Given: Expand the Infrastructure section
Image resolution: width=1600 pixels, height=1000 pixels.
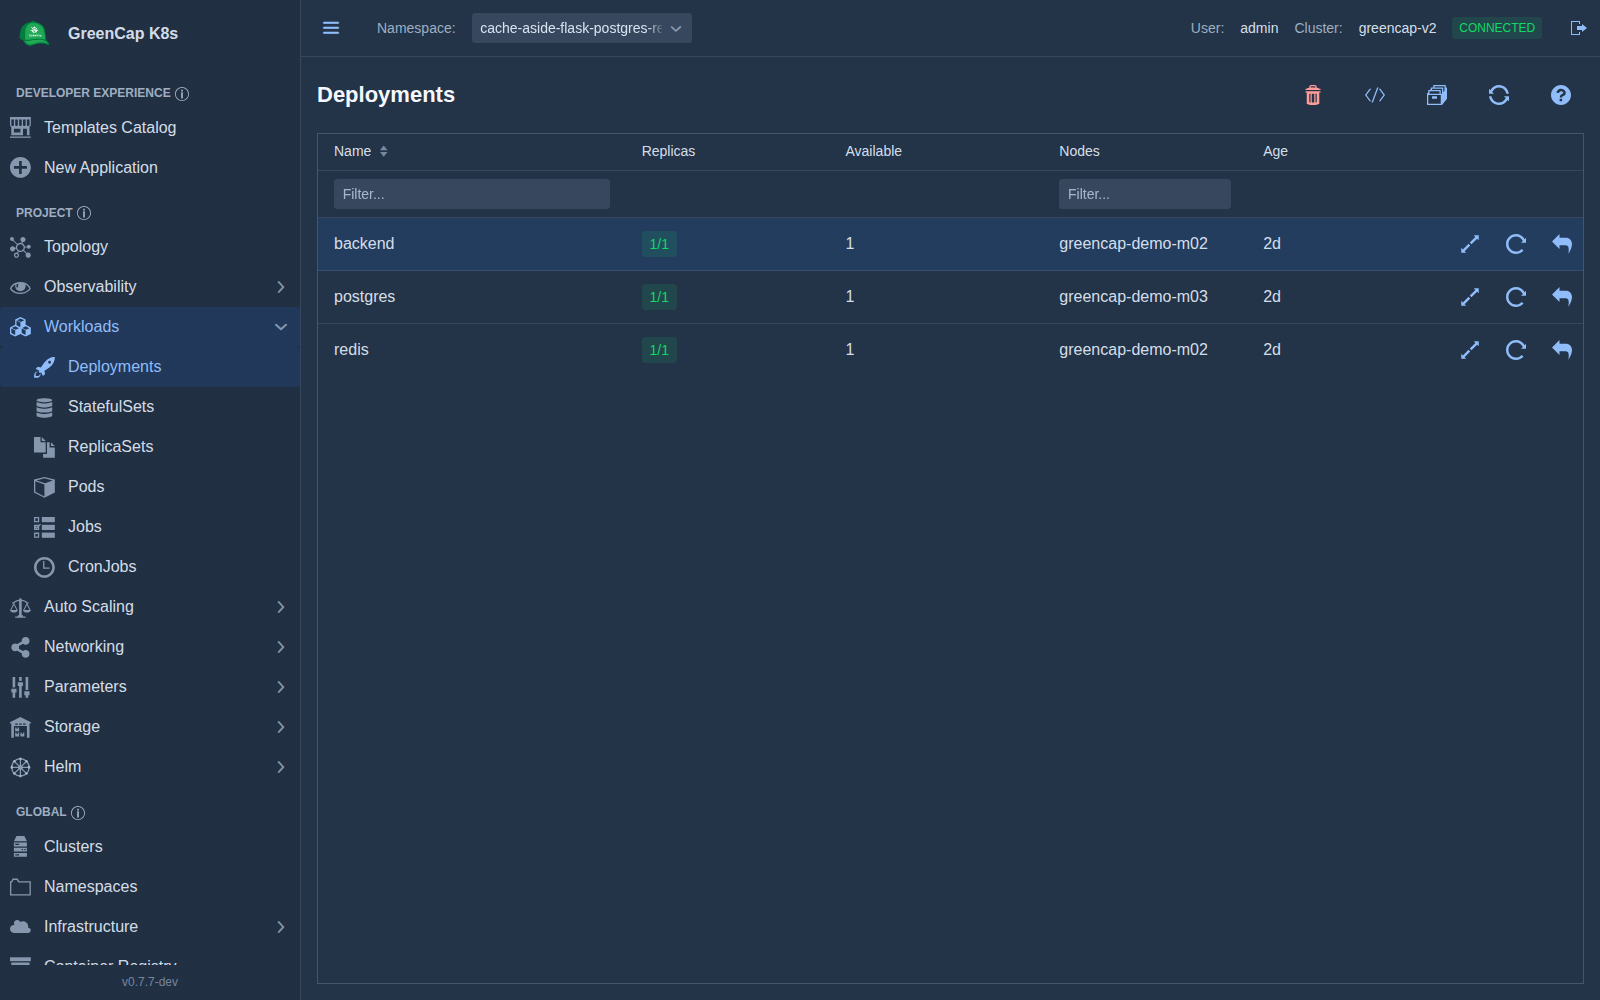Looking at the screenshot, I should (150, 926).
